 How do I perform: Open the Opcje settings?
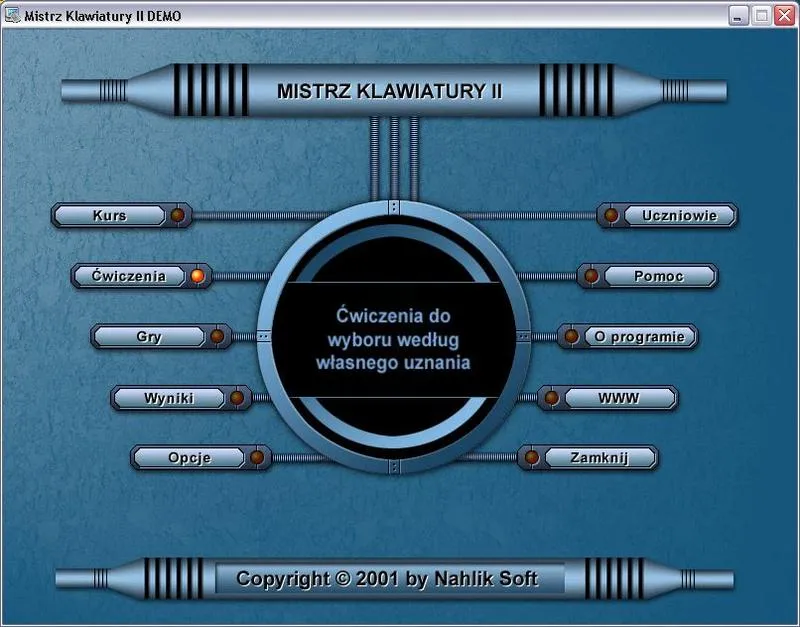pyautogui.click(x=188, y=458)
